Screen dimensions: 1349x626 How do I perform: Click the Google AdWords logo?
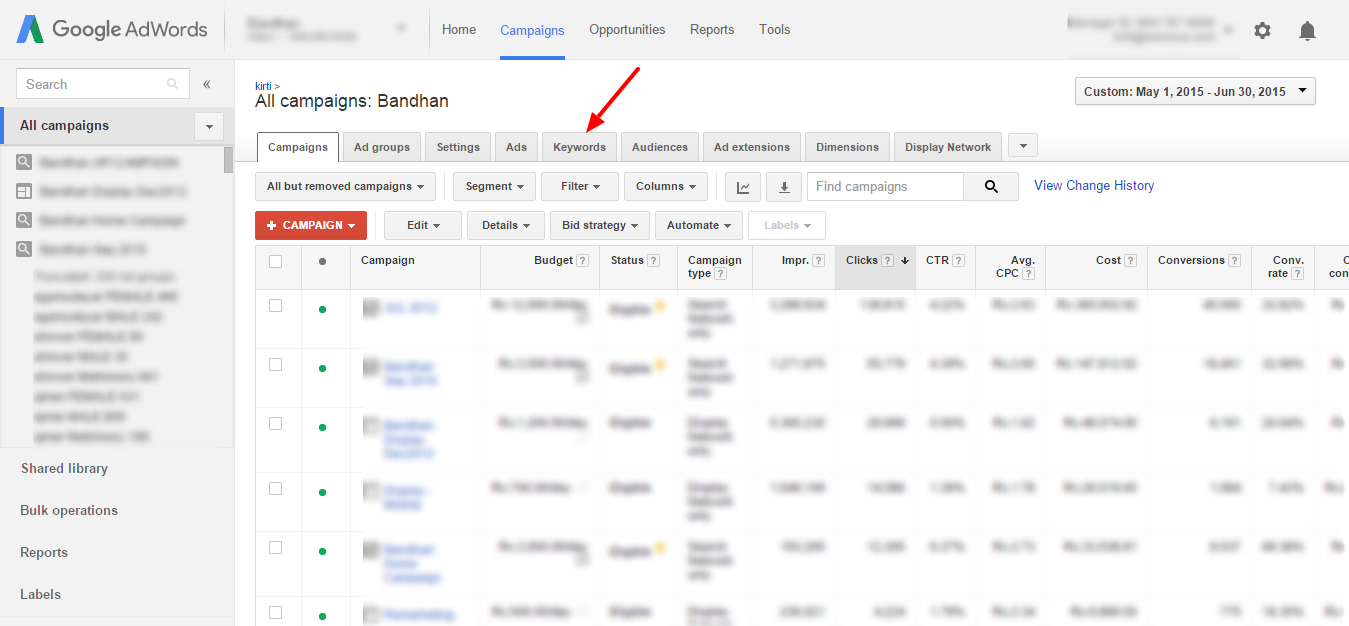(x=112, y=29)
